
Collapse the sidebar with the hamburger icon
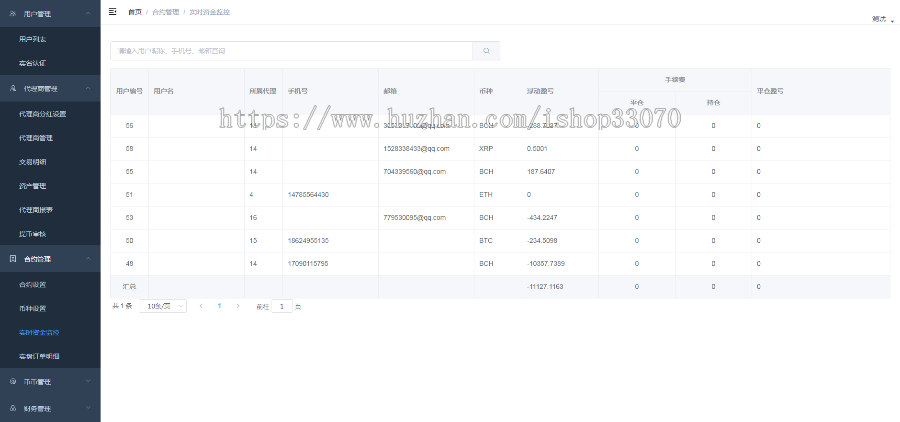pos(112,11)
